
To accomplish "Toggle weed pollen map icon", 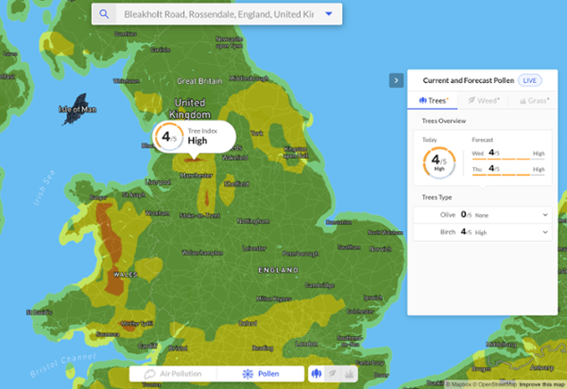I will click(332, 374).
